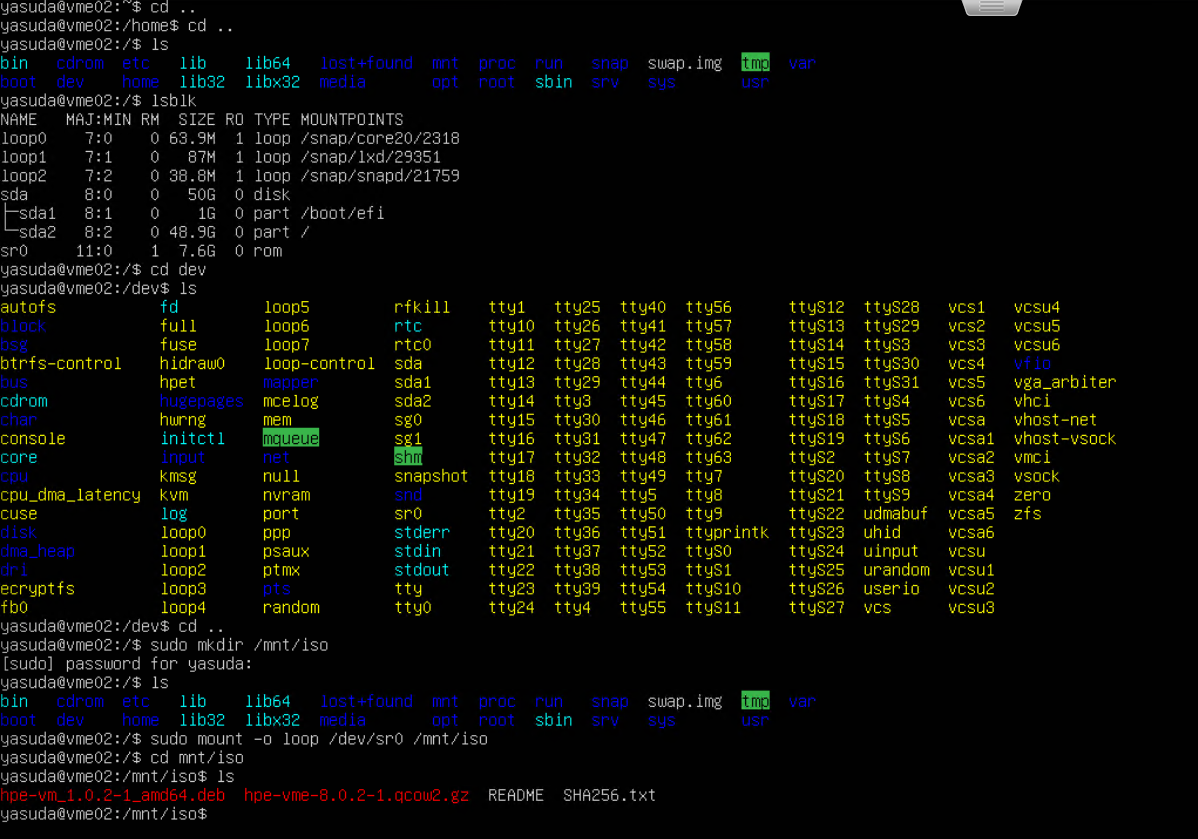
Task: Click the autofs device entry
Action: [28, 307]
